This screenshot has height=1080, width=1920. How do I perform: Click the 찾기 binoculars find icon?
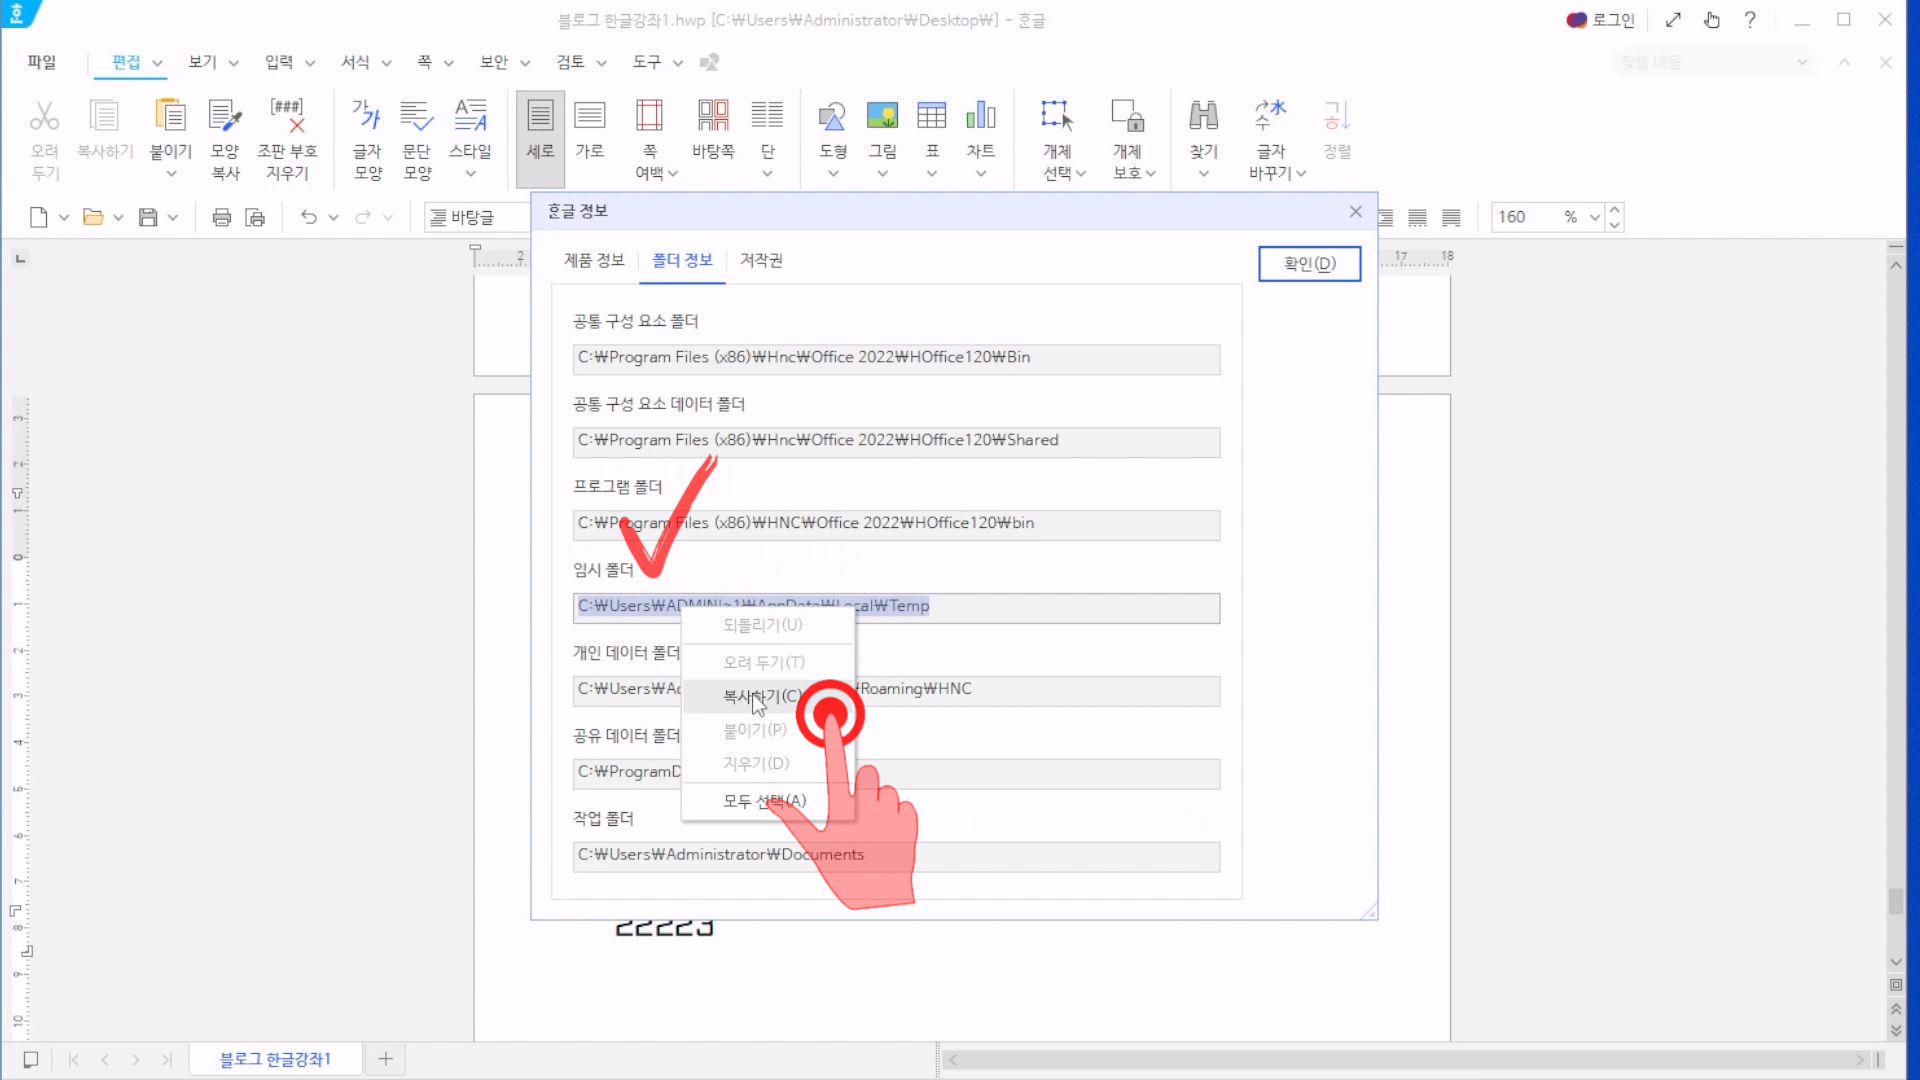point(1203,117)
